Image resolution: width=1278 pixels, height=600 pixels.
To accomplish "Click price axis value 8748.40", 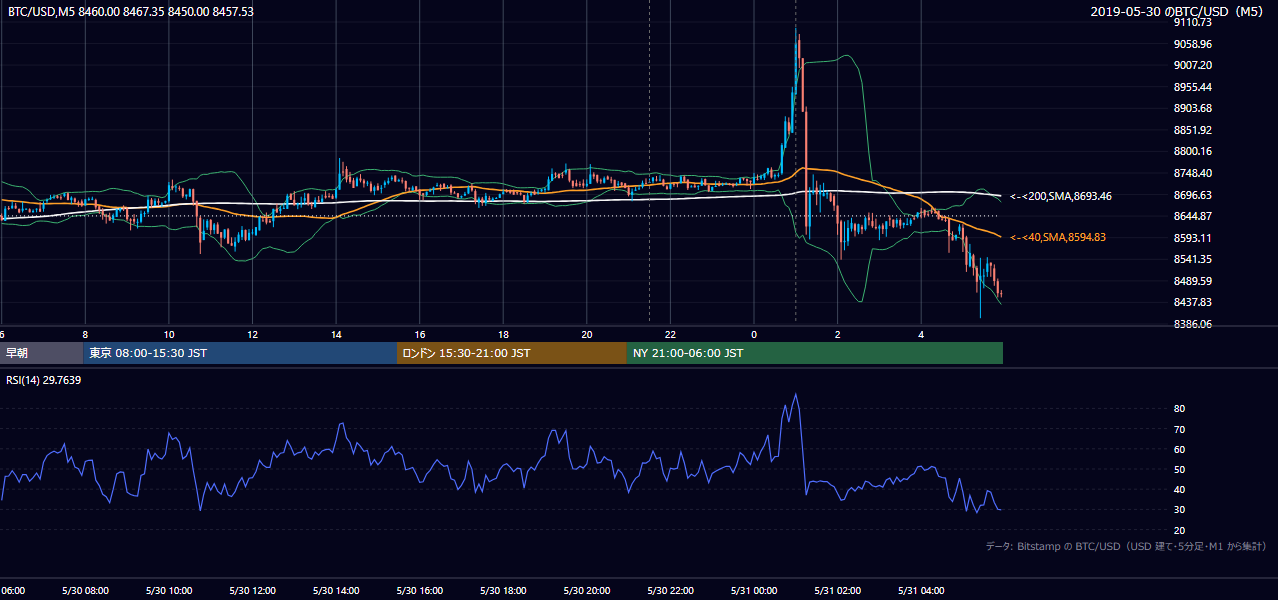I will [x=1192, y=173].
